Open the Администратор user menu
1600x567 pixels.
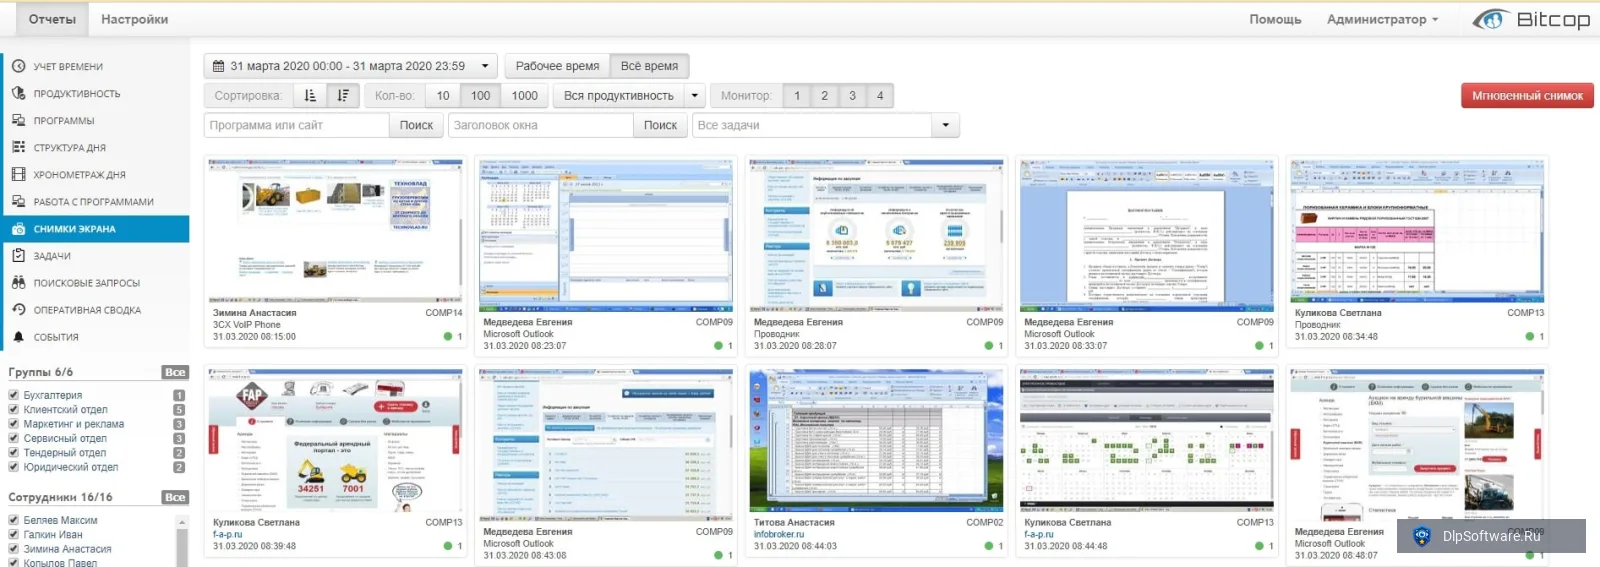click(1382, 19)
